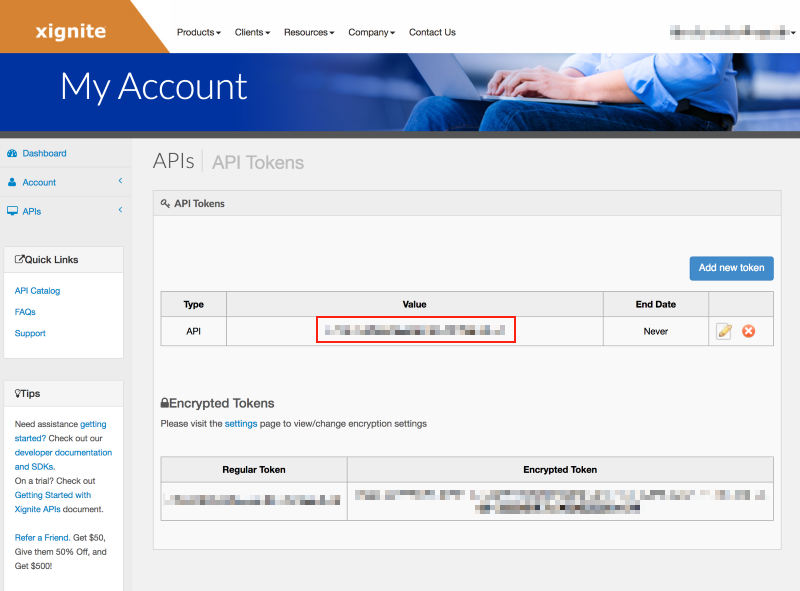Click the Quick Links external icon

coord(19,259)
